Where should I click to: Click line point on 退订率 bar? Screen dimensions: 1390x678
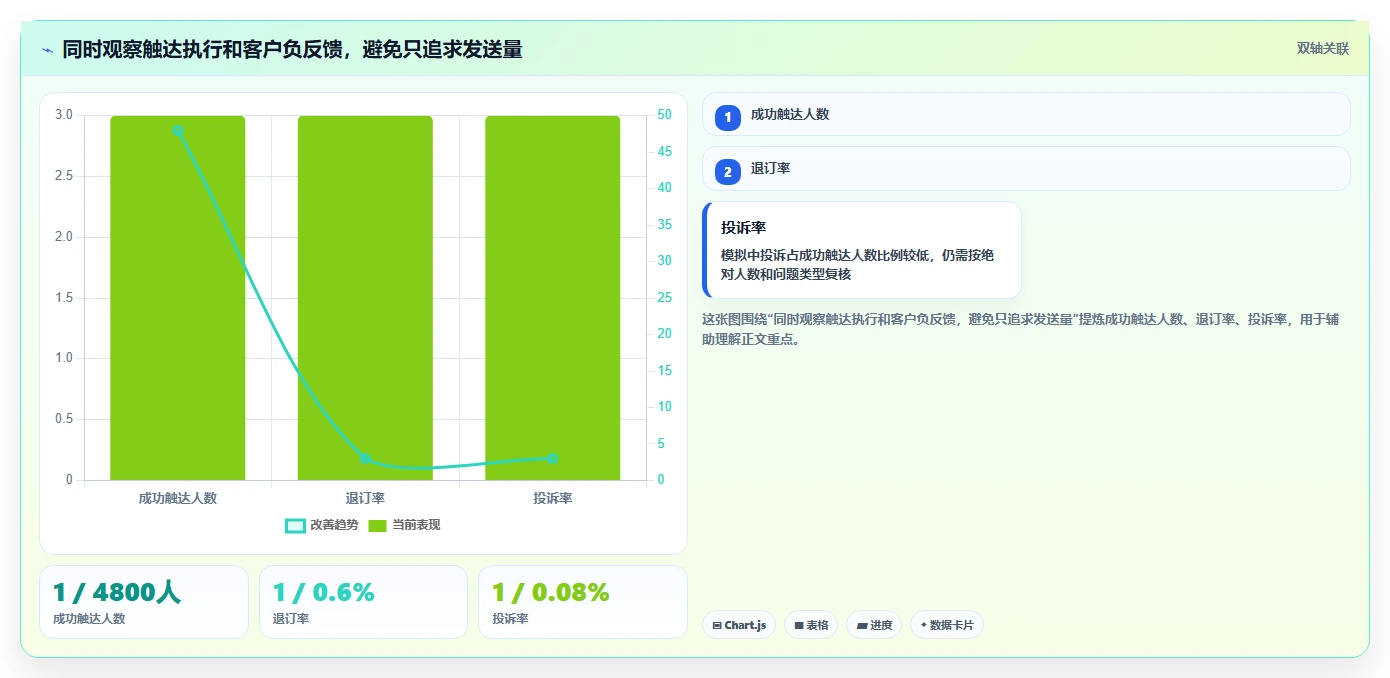365,459
